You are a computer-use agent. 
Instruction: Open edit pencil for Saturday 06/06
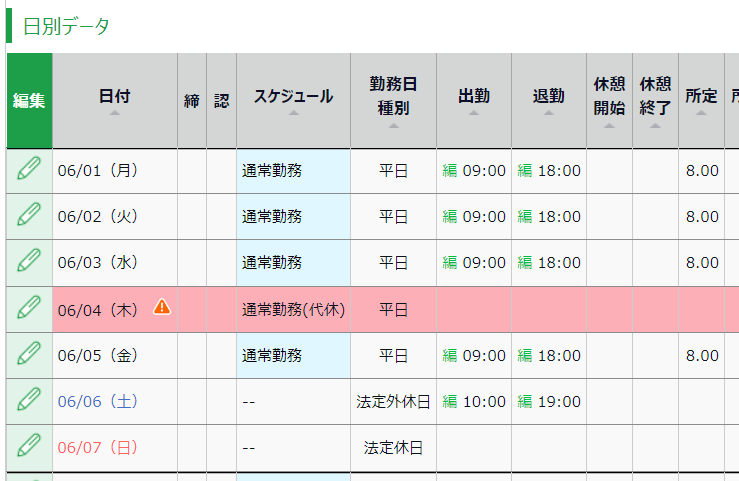click(x=29, y=401)
